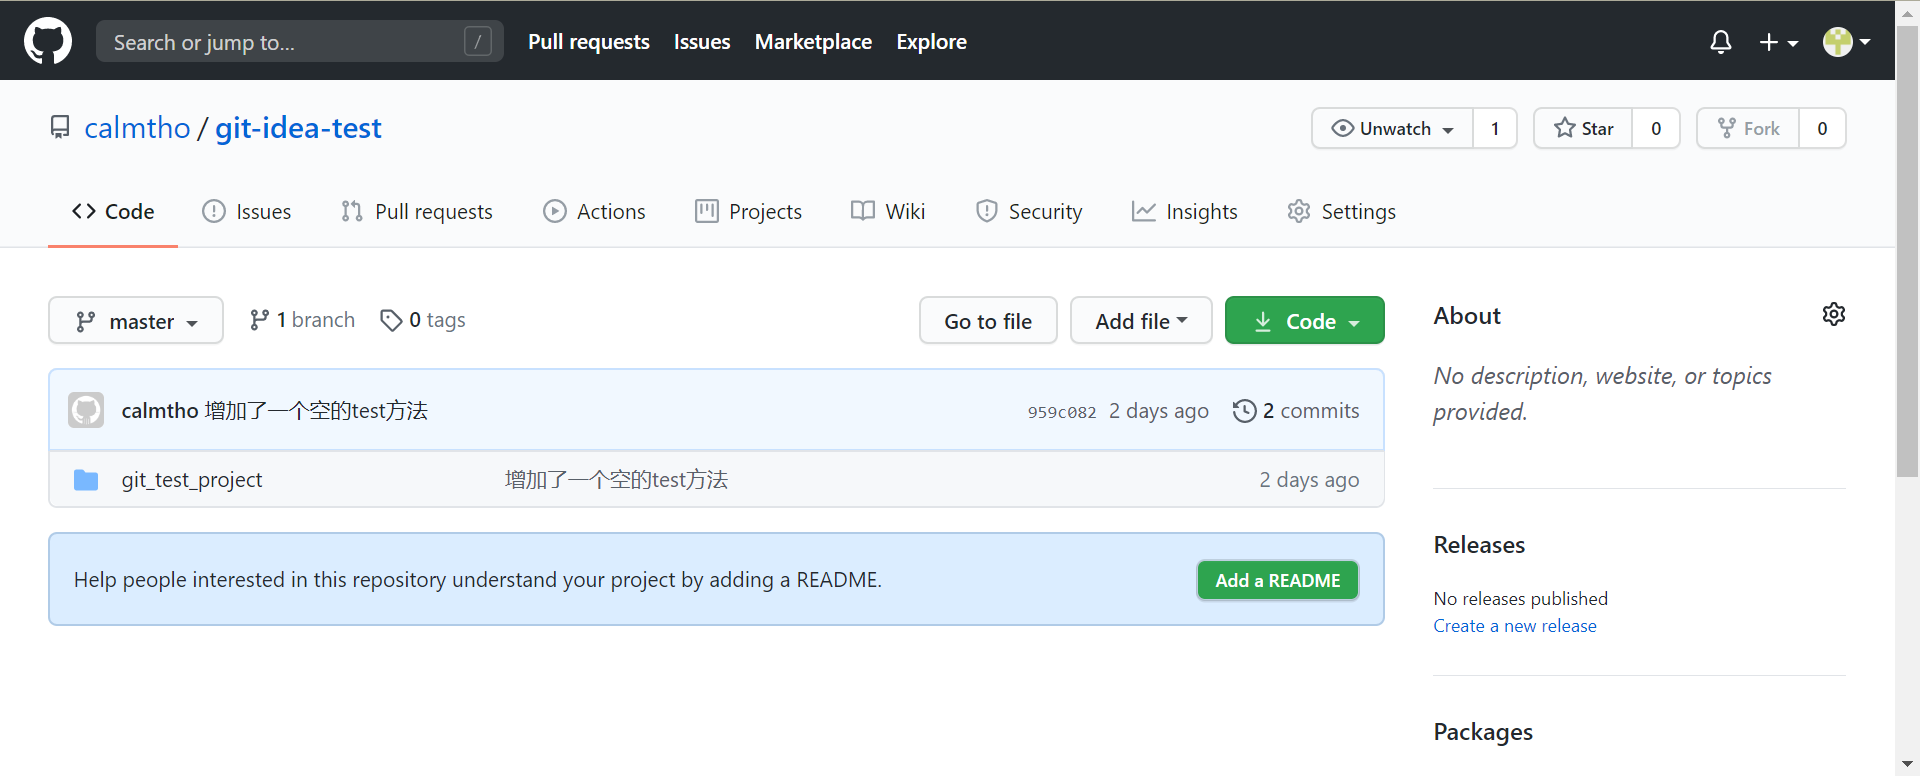Open Pull requests in top navigation
This screenshot has width=1920, height=776.
[x=588, y=41]
